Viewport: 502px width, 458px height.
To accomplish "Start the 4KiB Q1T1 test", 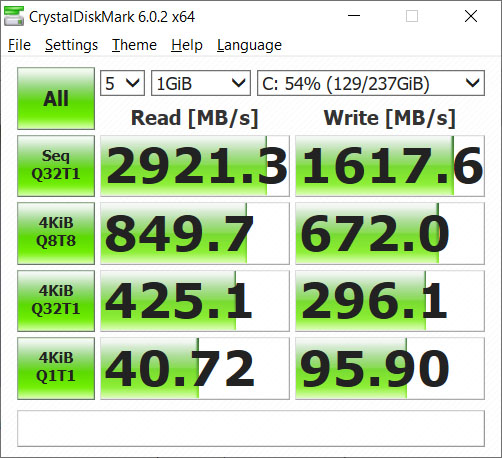I will pyautogui.click(x=56, y=368).
